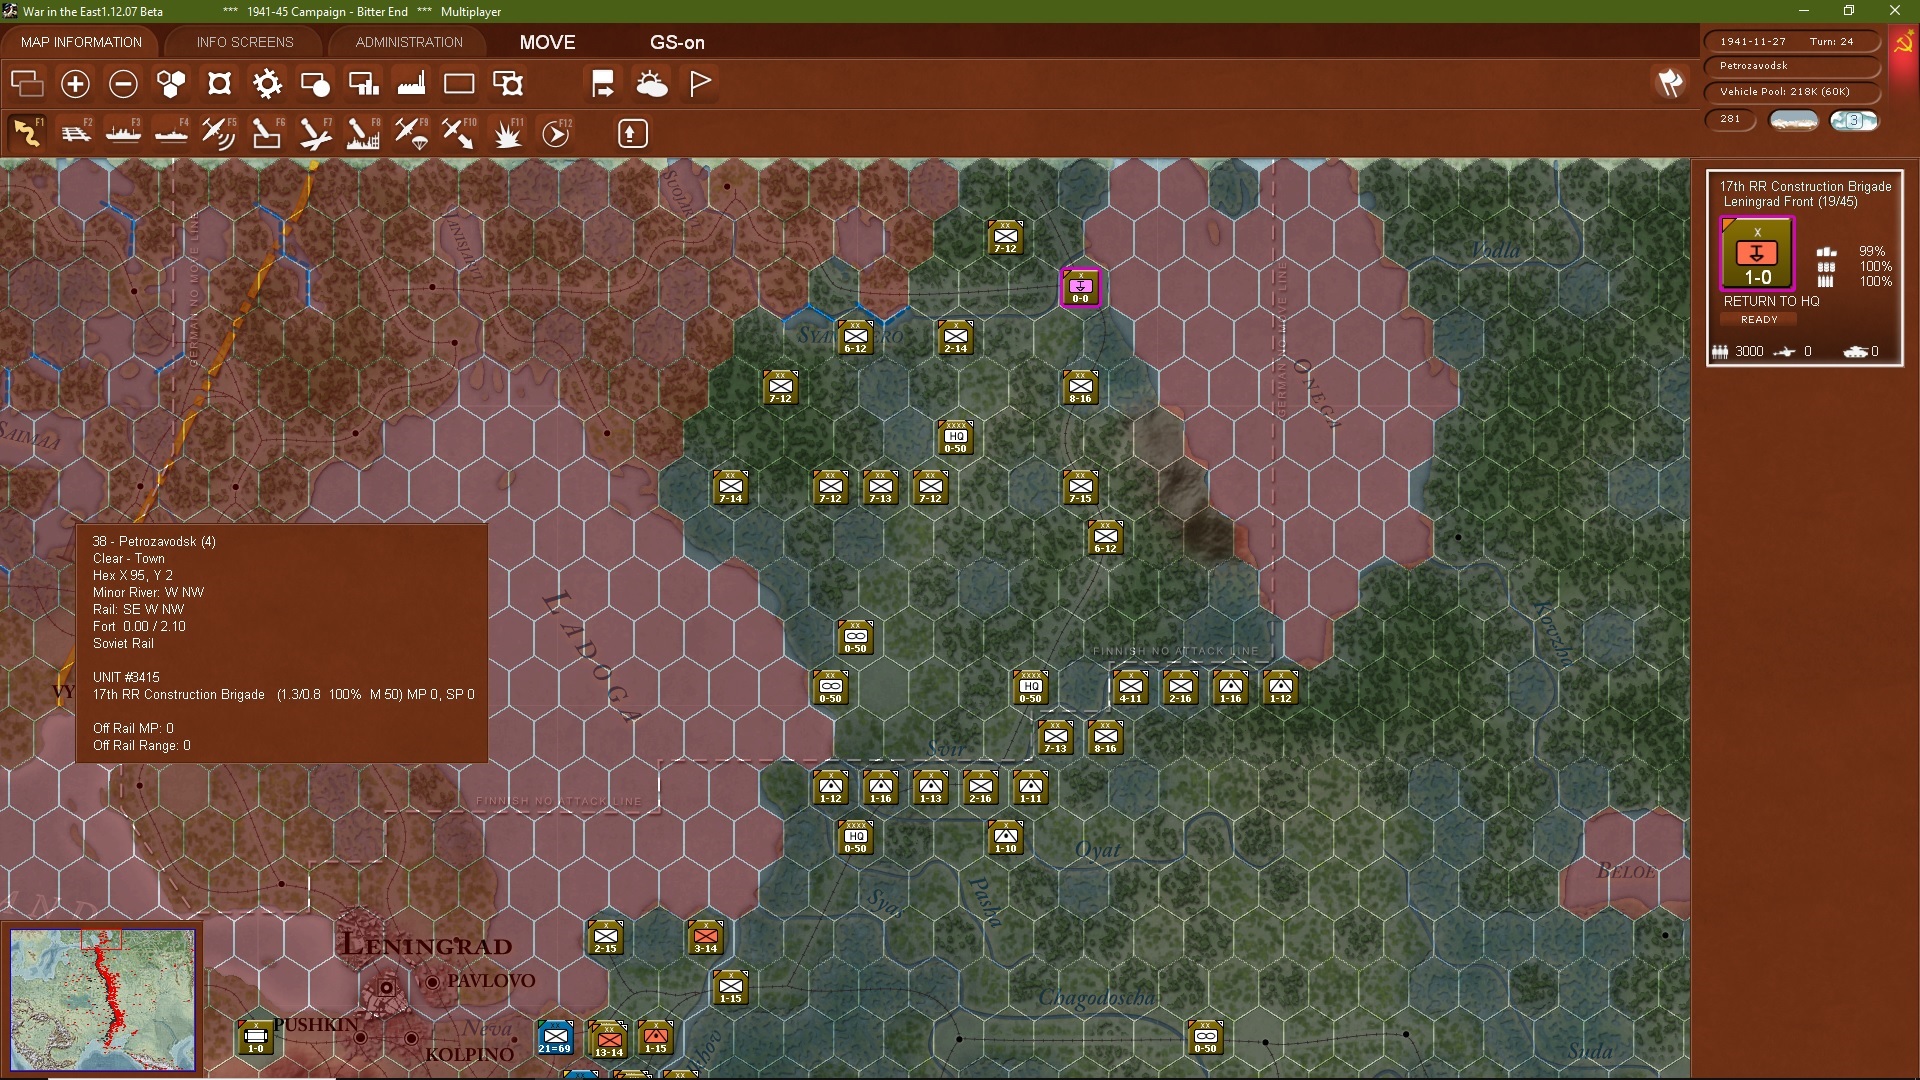
Task: Open the Administration tab
Action: tap(409, 42)
